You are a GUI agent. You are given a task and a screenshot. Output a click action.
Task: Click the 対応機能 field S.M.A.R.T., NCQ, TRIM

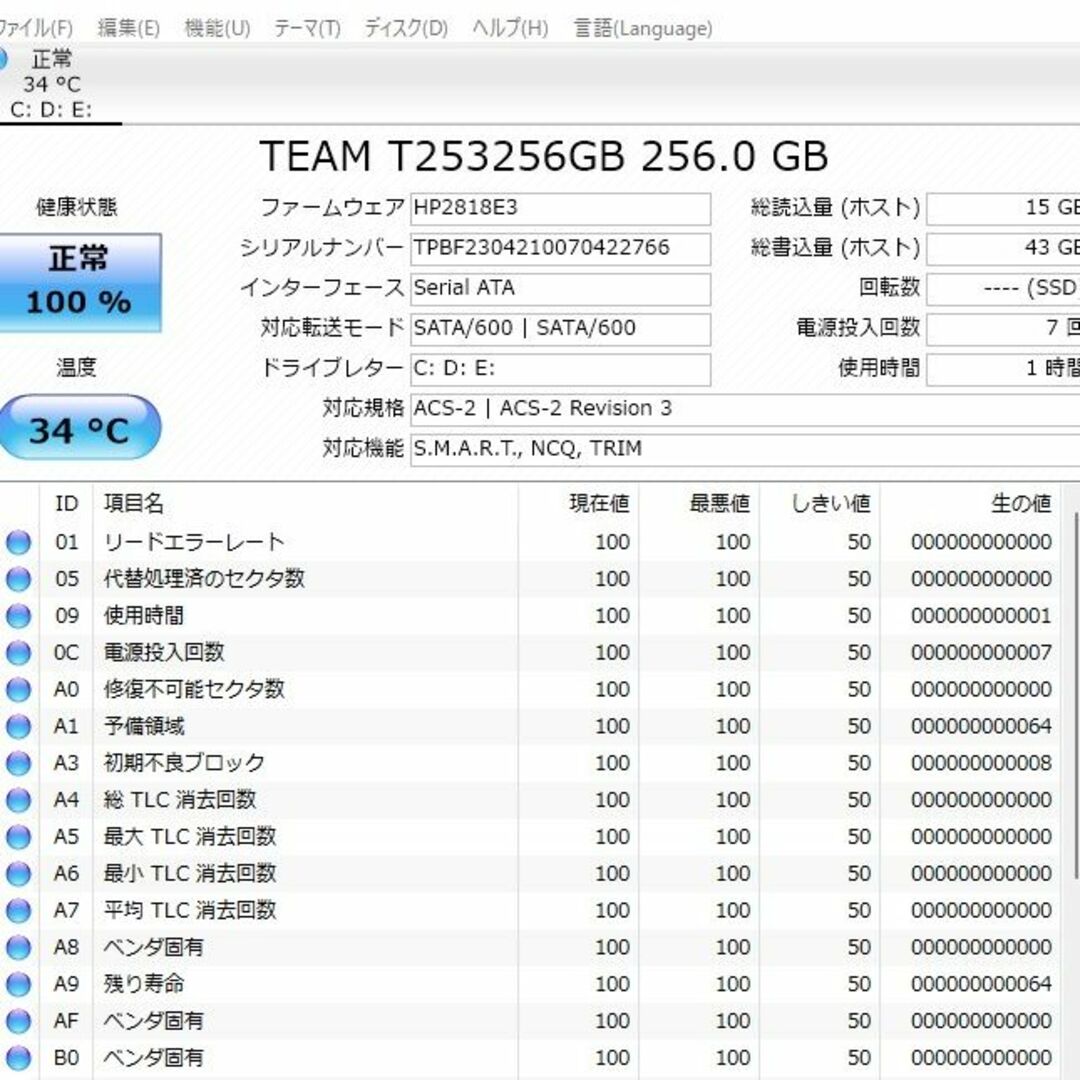(x=745, y=450)
